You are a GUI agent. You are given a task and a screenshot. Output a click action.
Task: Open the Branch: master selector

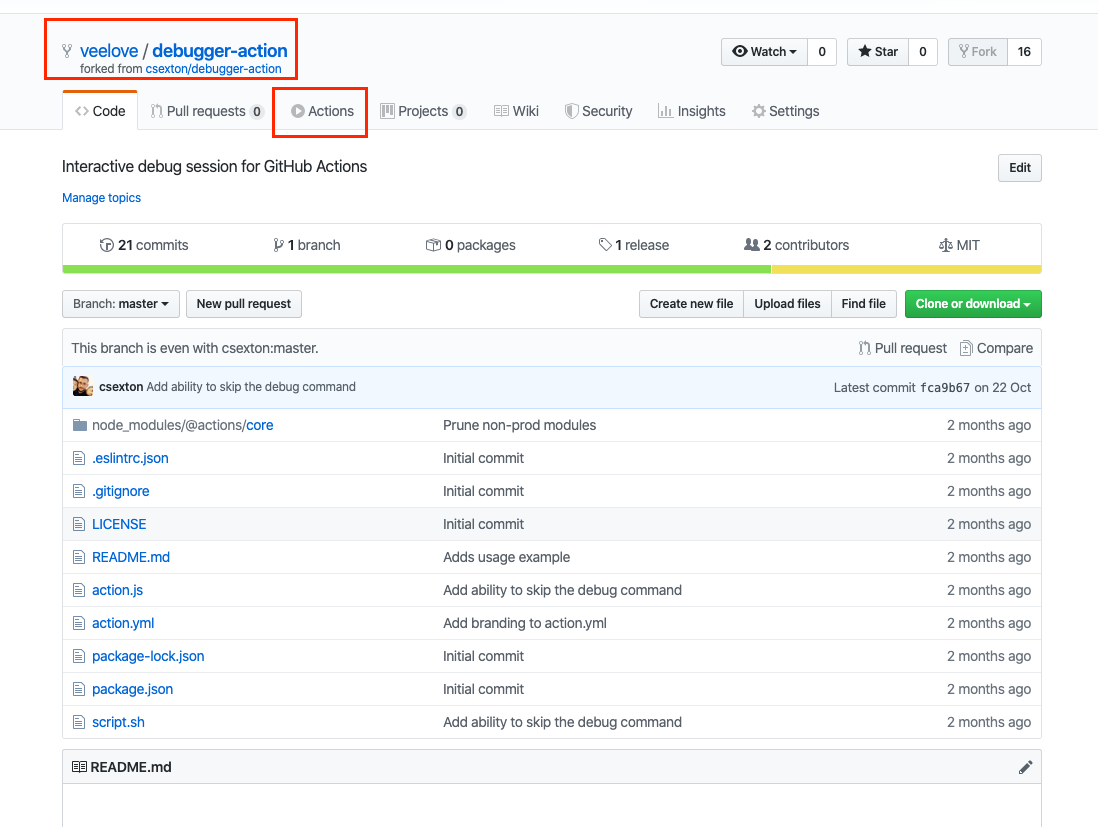121,304
